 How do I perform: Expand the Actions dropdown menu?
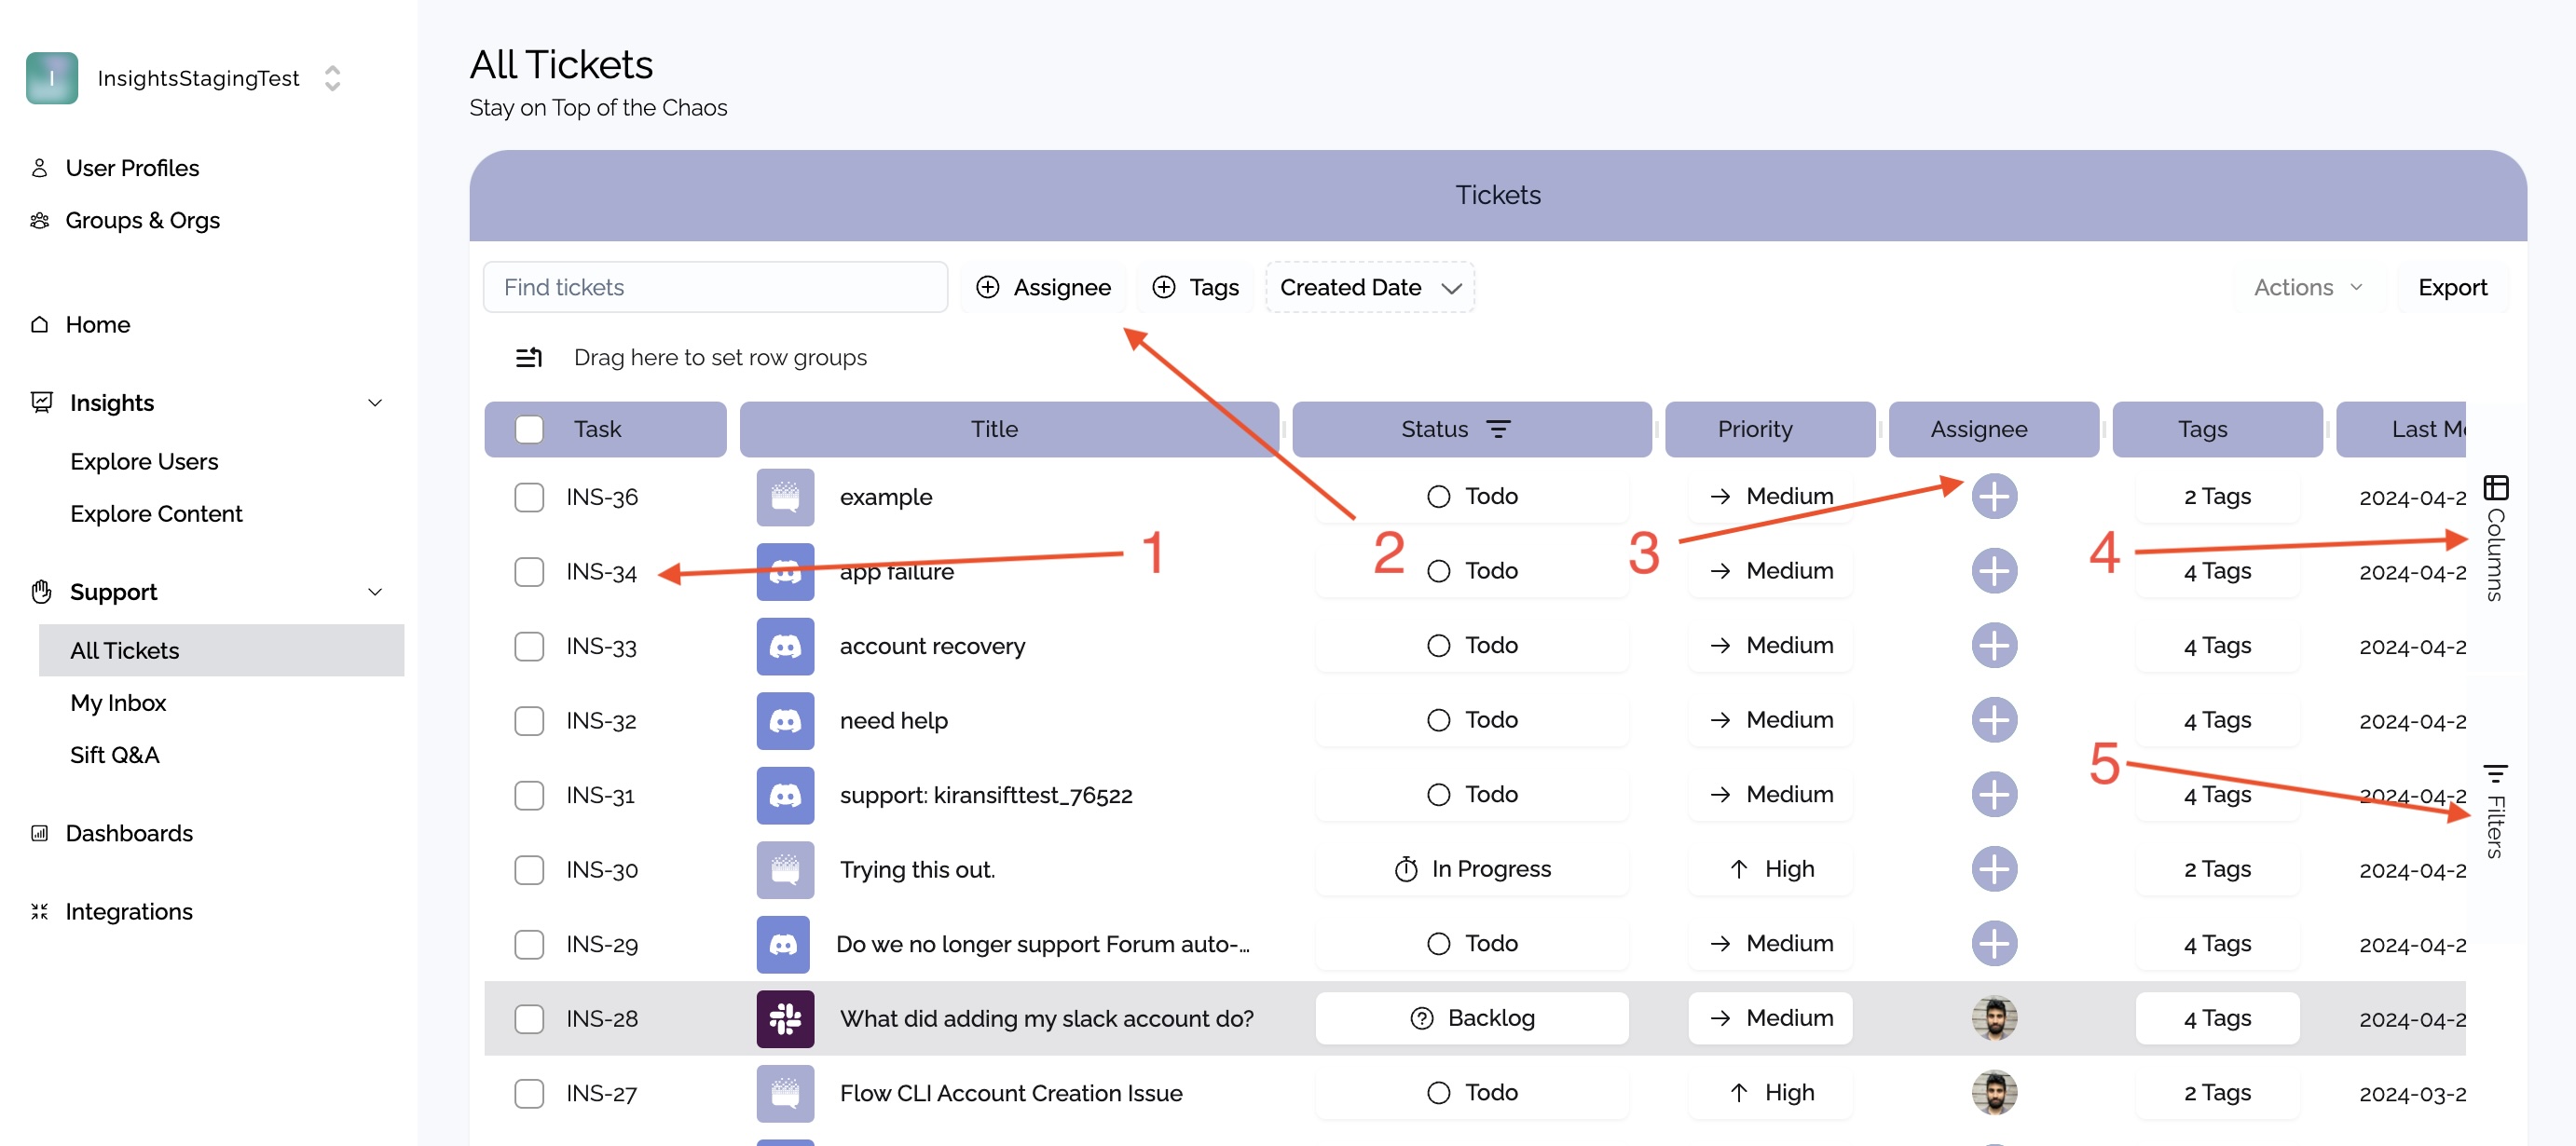coord(2308,288)
